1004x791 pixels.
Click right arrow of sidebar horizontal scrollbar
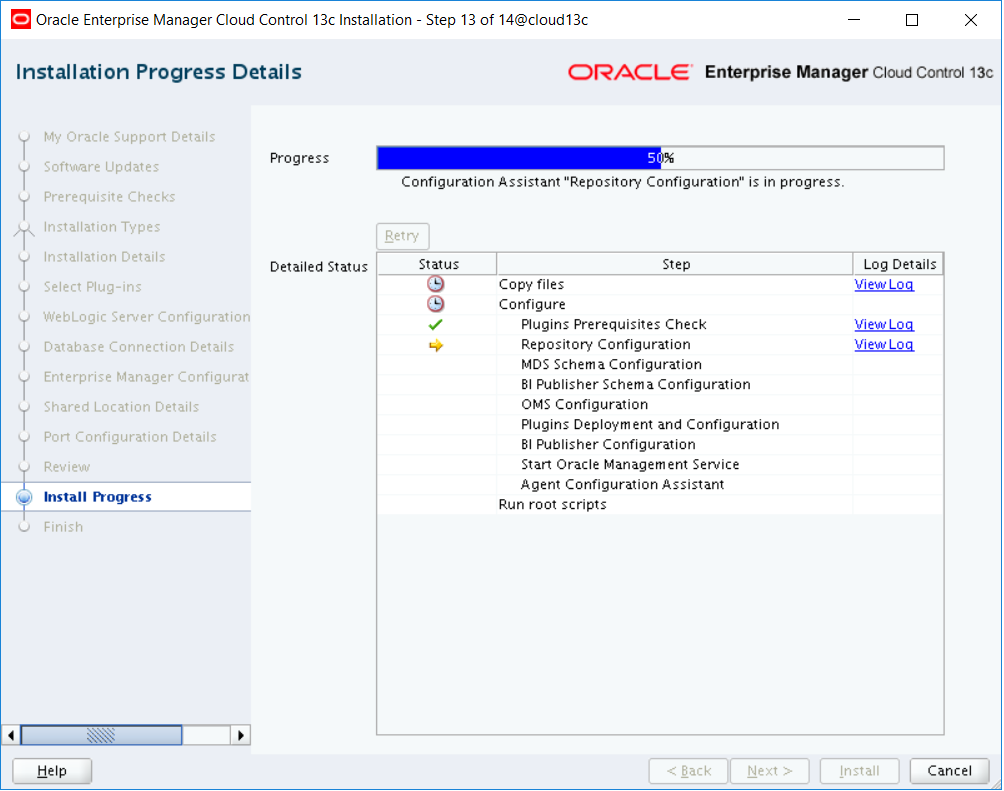[240, 735]
